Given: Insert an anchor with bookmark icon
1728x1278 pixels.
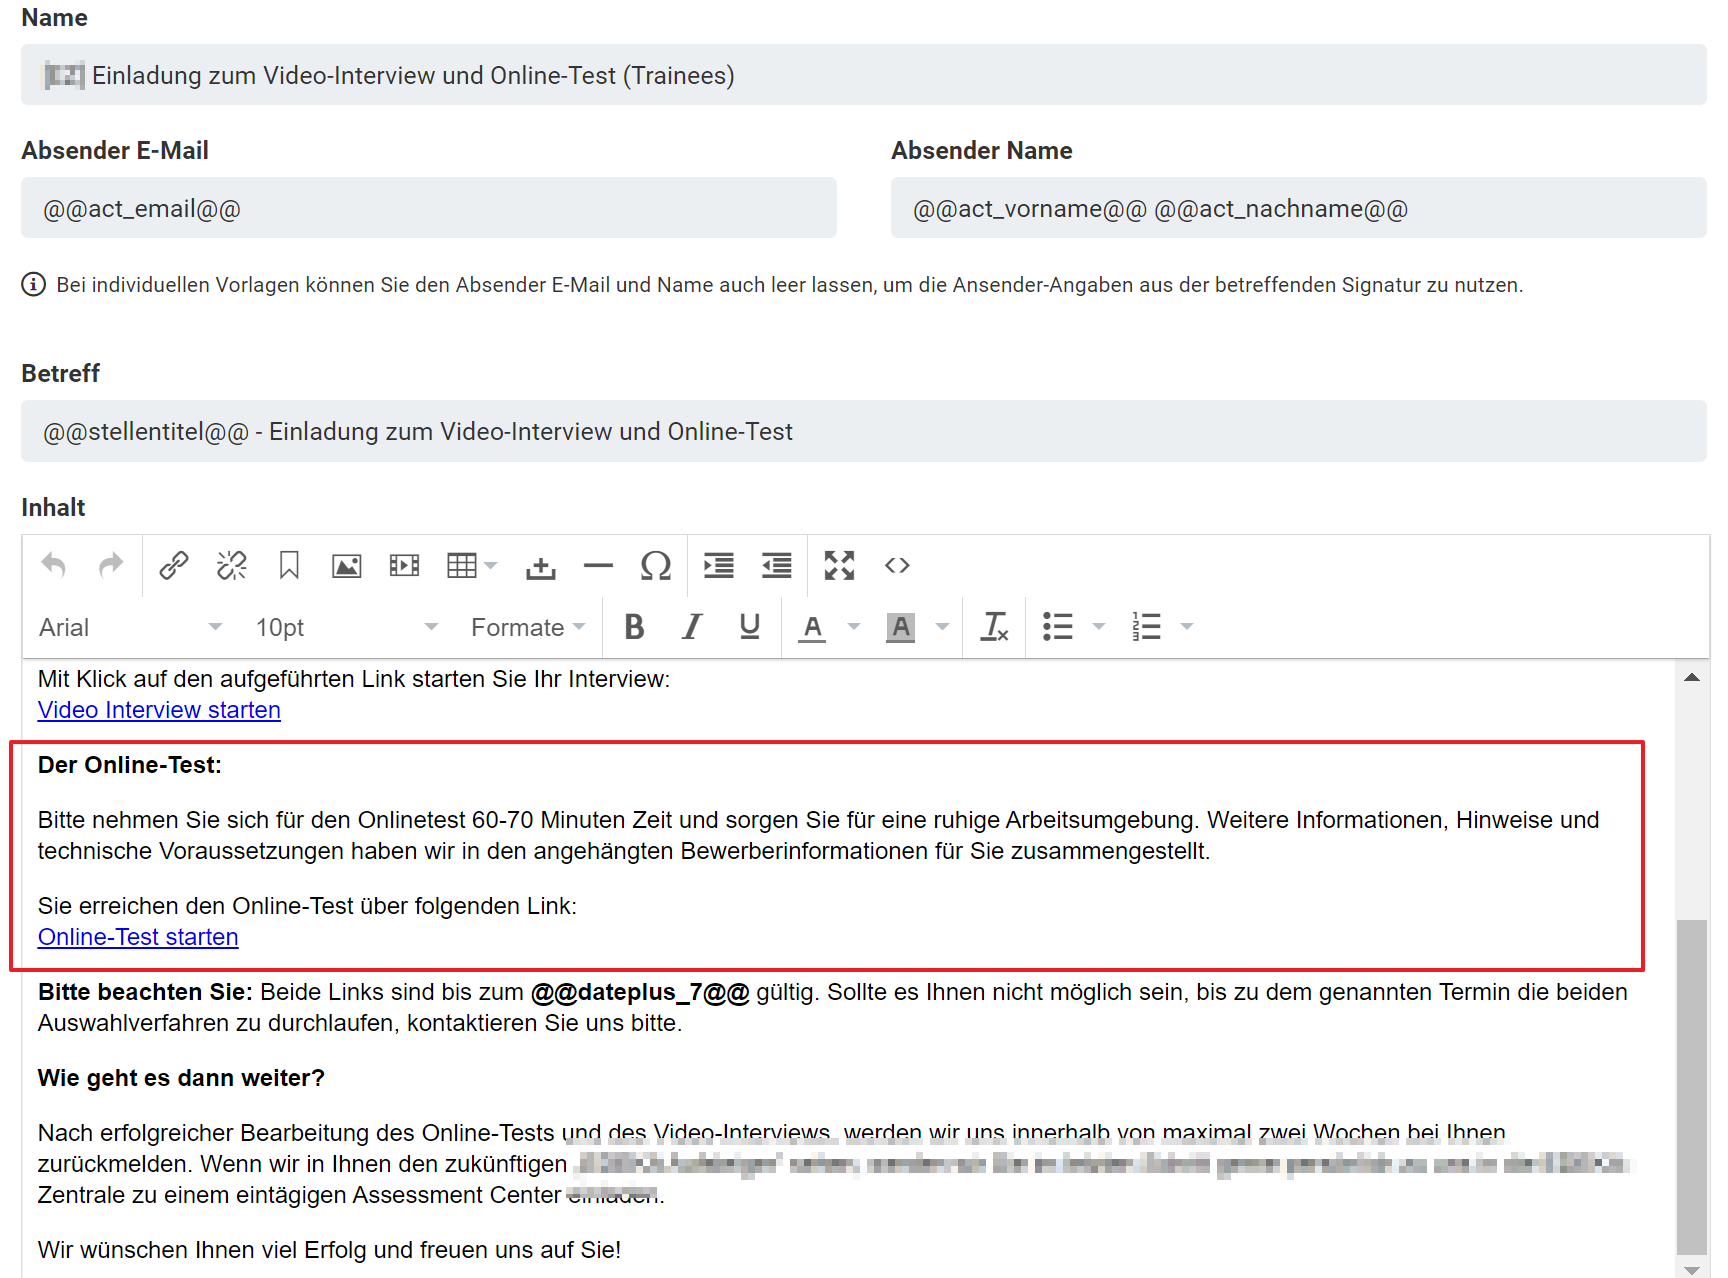Looking at the screenshot, I should click(289, 566).
